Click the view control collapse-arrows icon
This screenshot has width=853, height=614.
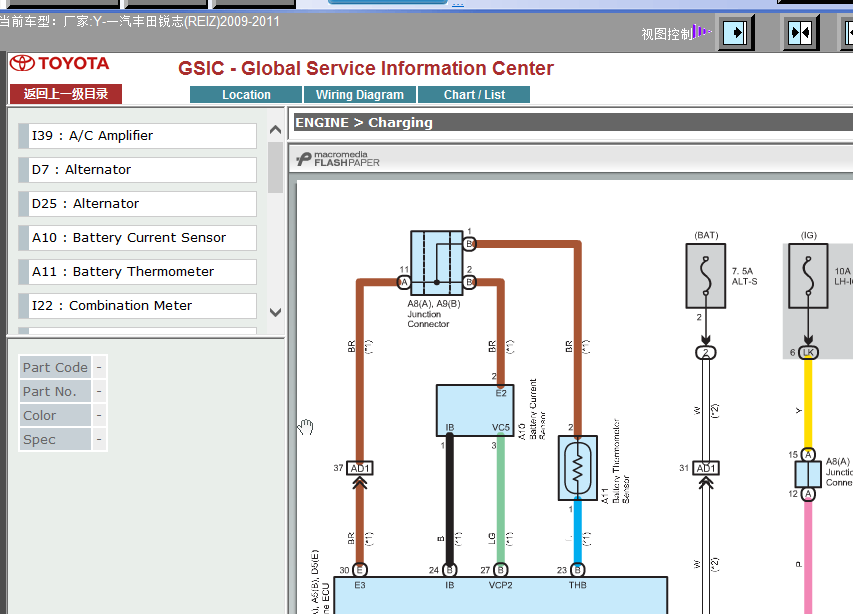(x=800, y=33)
